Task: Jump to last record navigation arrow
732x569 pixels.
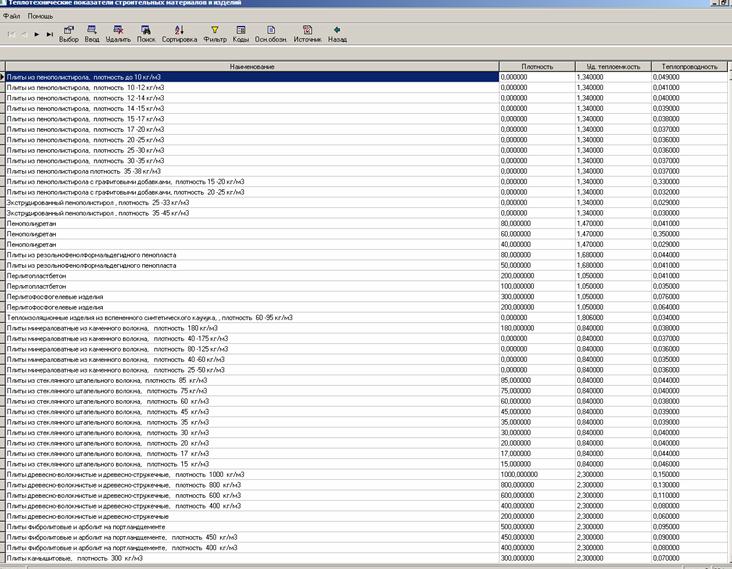Action: [x=50, y=34]
